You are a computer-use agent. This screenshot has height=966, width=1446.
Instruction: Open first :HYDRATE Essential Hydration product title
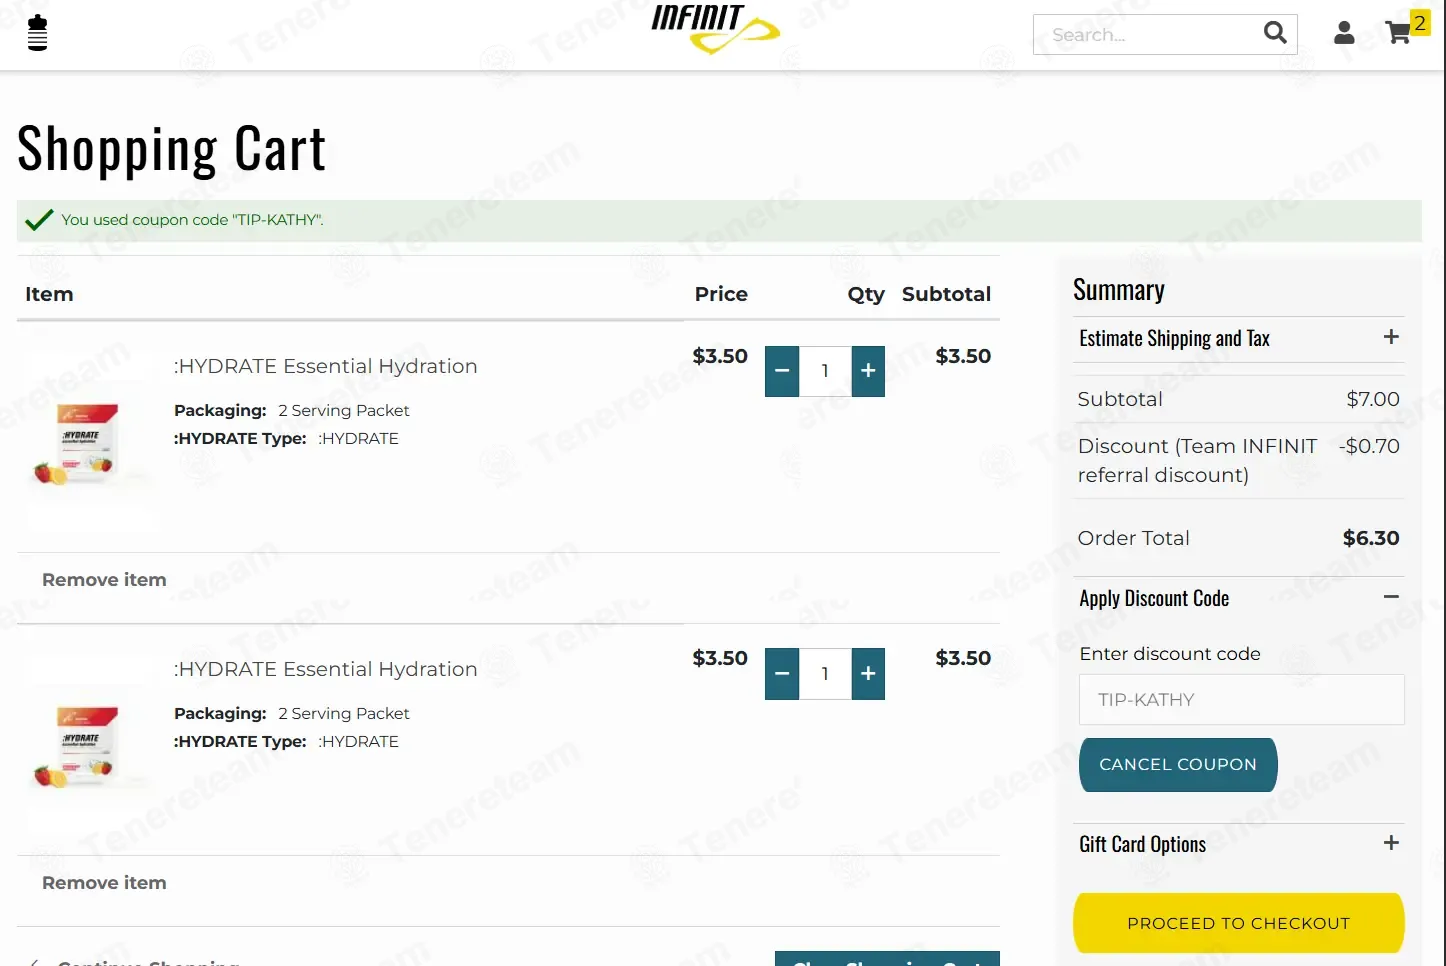325,366
